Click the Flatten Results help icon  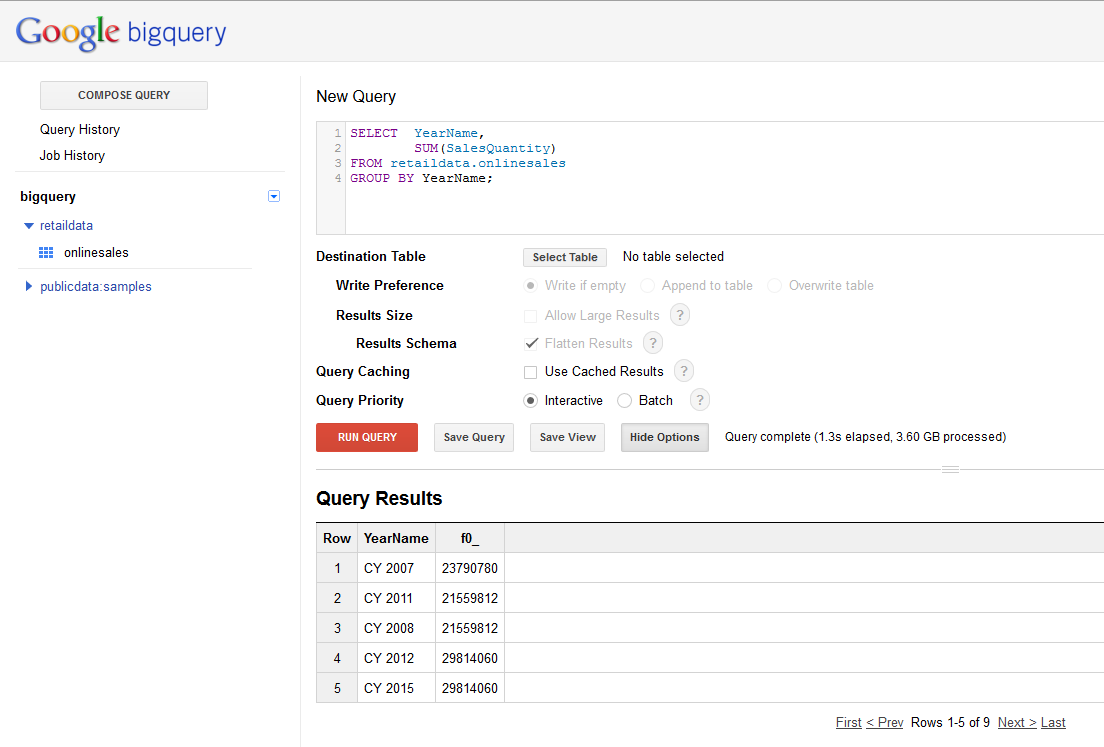point(652,342)
